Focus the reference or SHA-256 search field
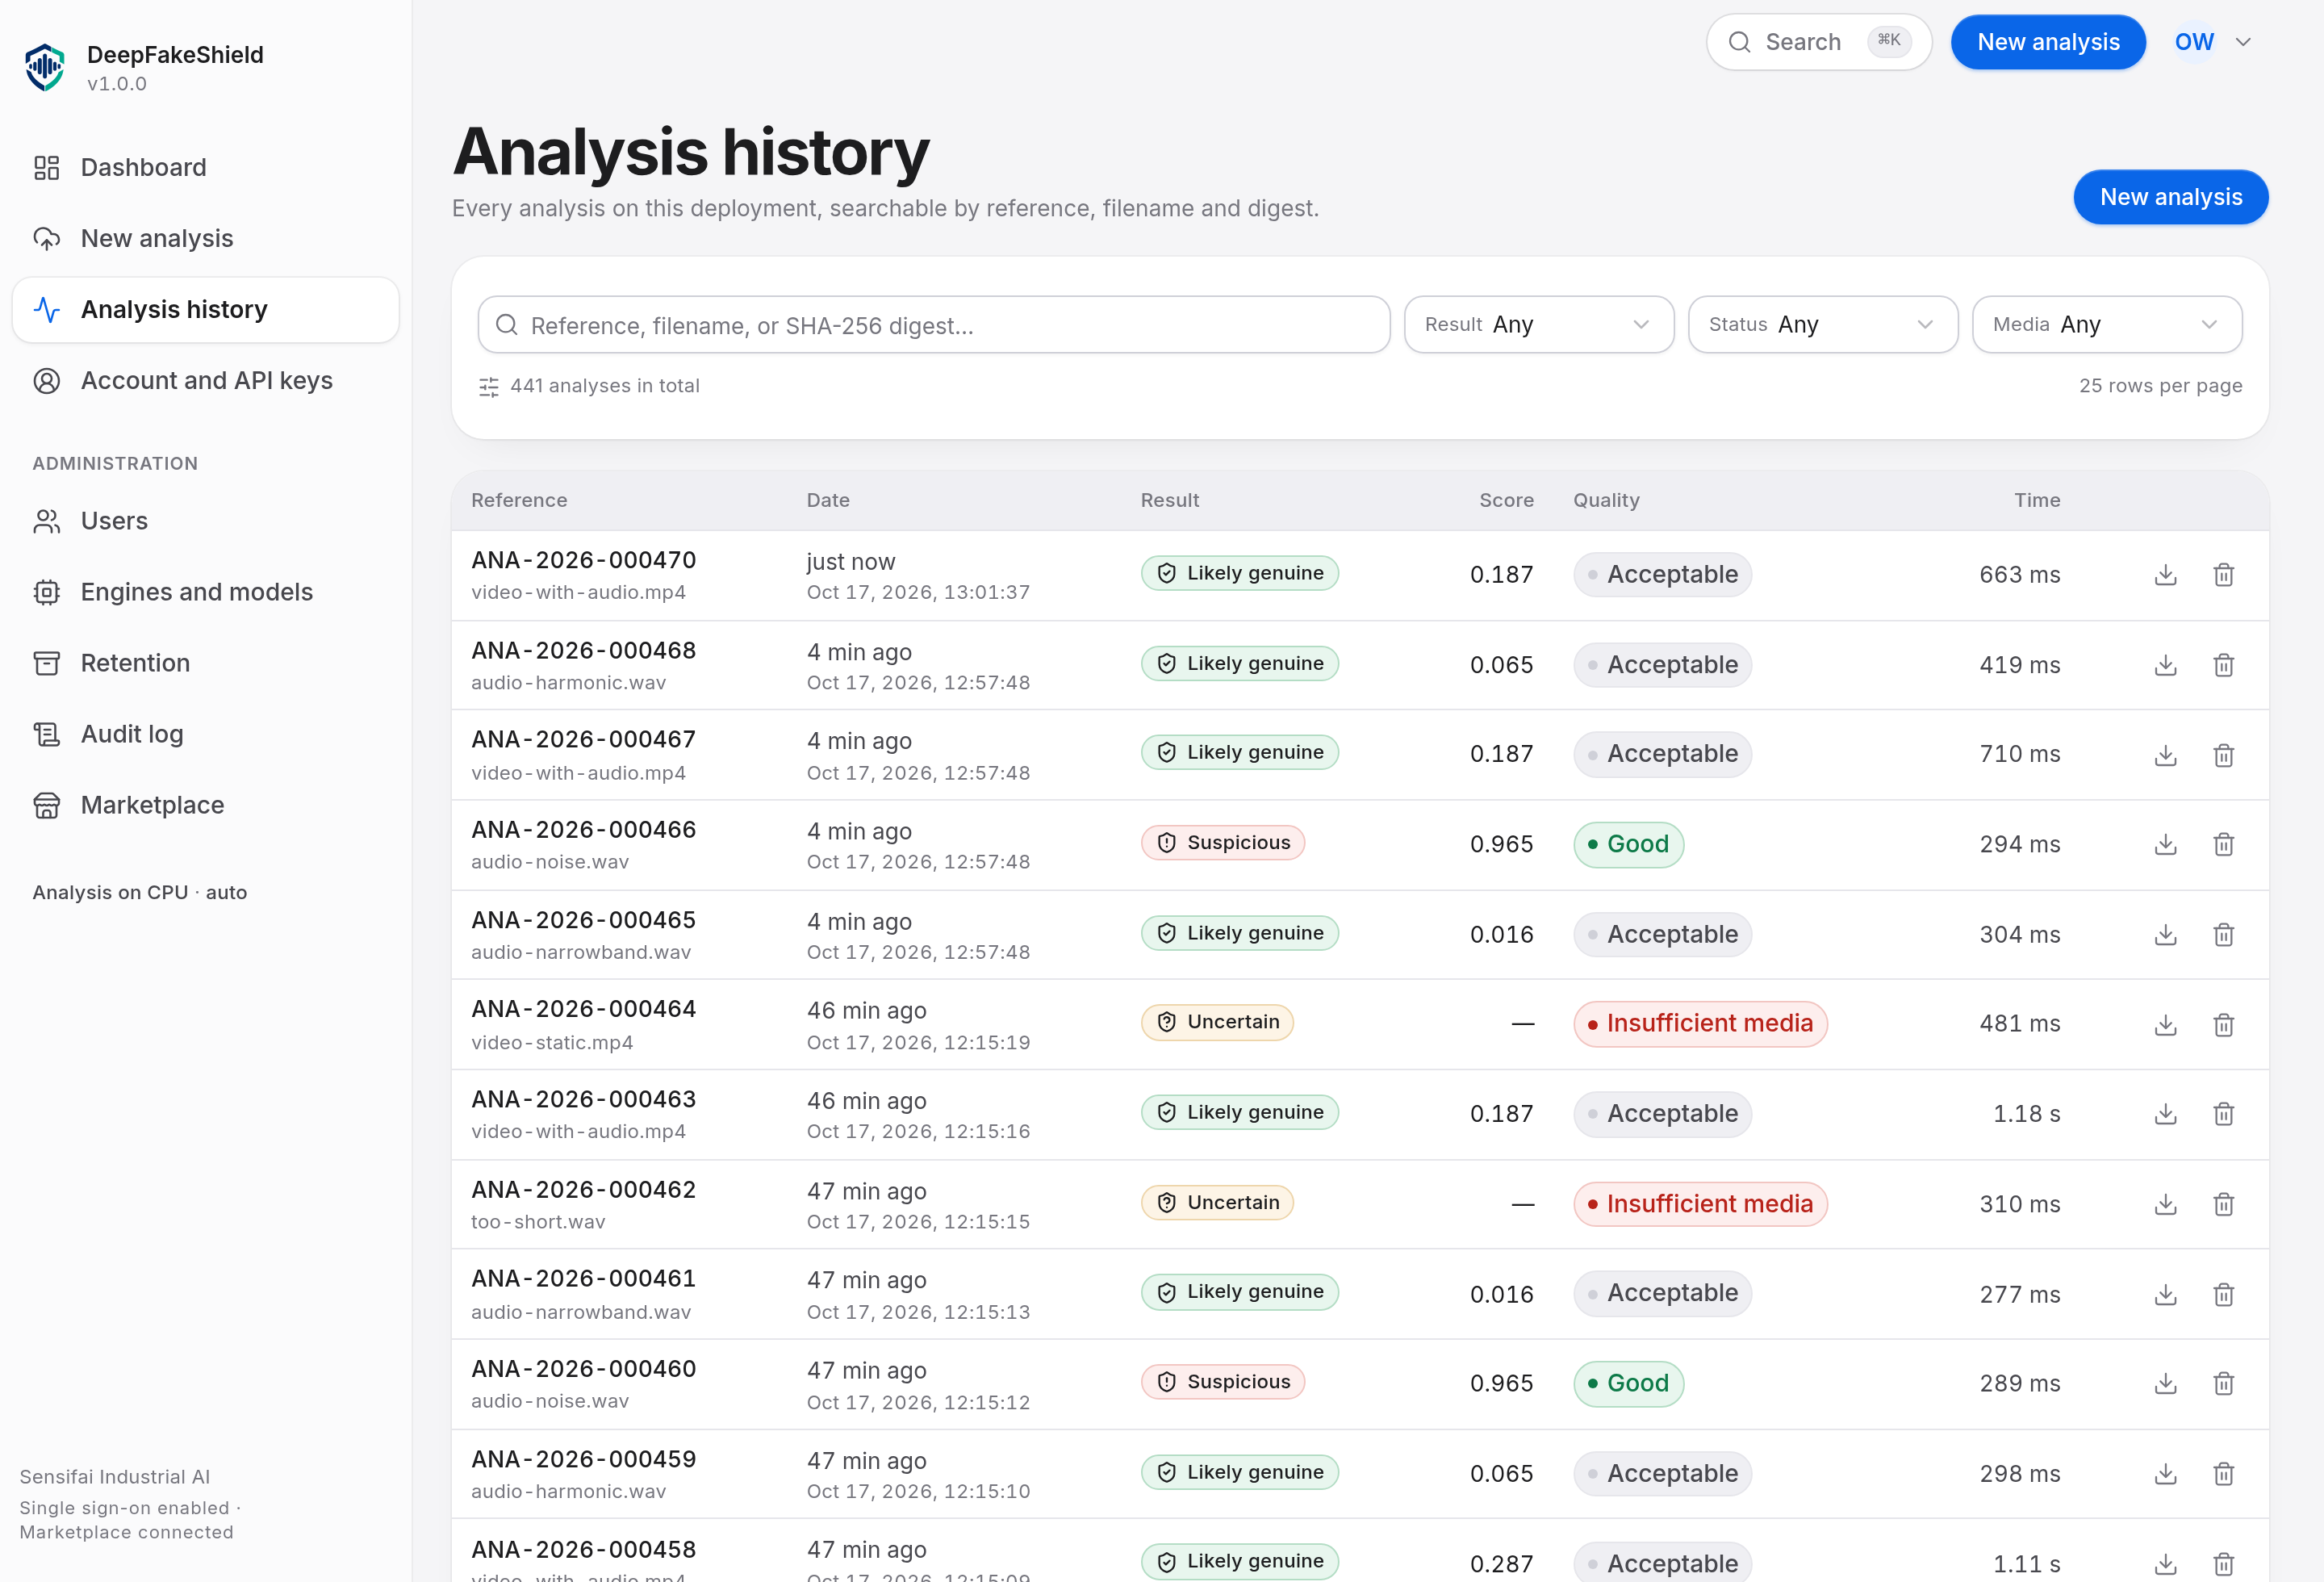The image size is (2324, 1582). pyautogui.click(x=933, y=324)
